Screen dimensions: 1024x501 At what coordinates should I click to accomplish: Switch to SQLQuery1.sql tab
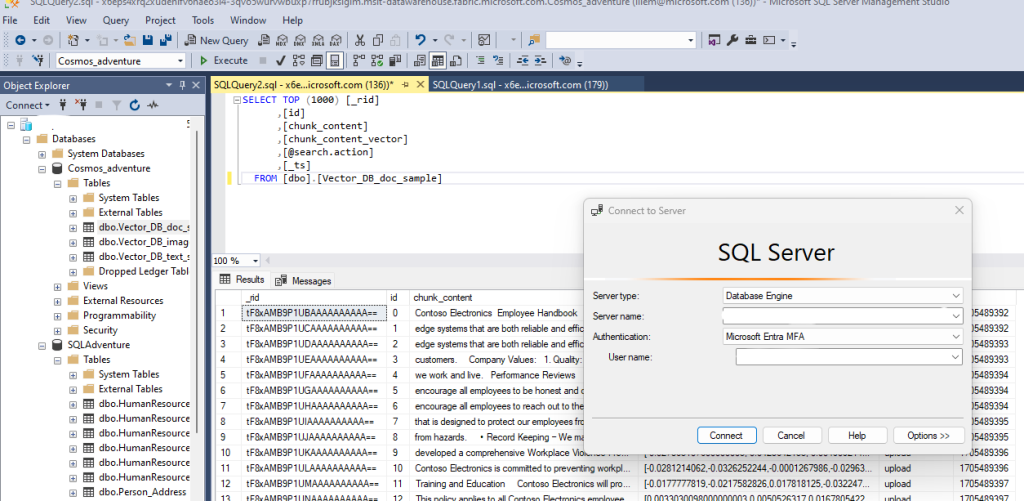pos(520,85)
